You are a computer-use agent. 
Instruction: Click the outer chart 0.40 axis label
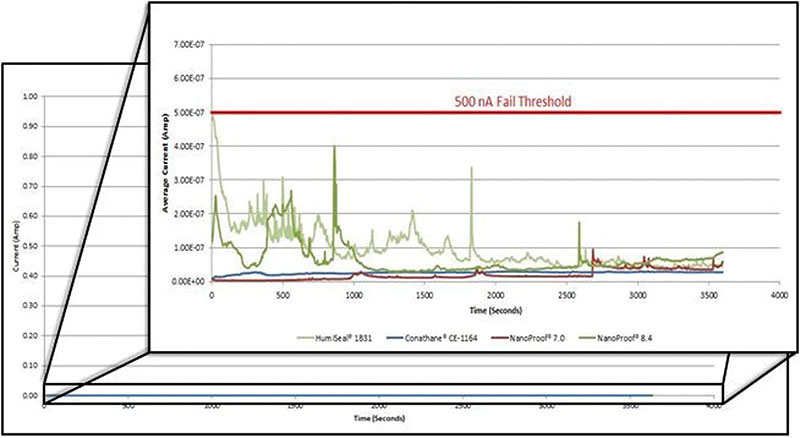[x=31, y=276]
